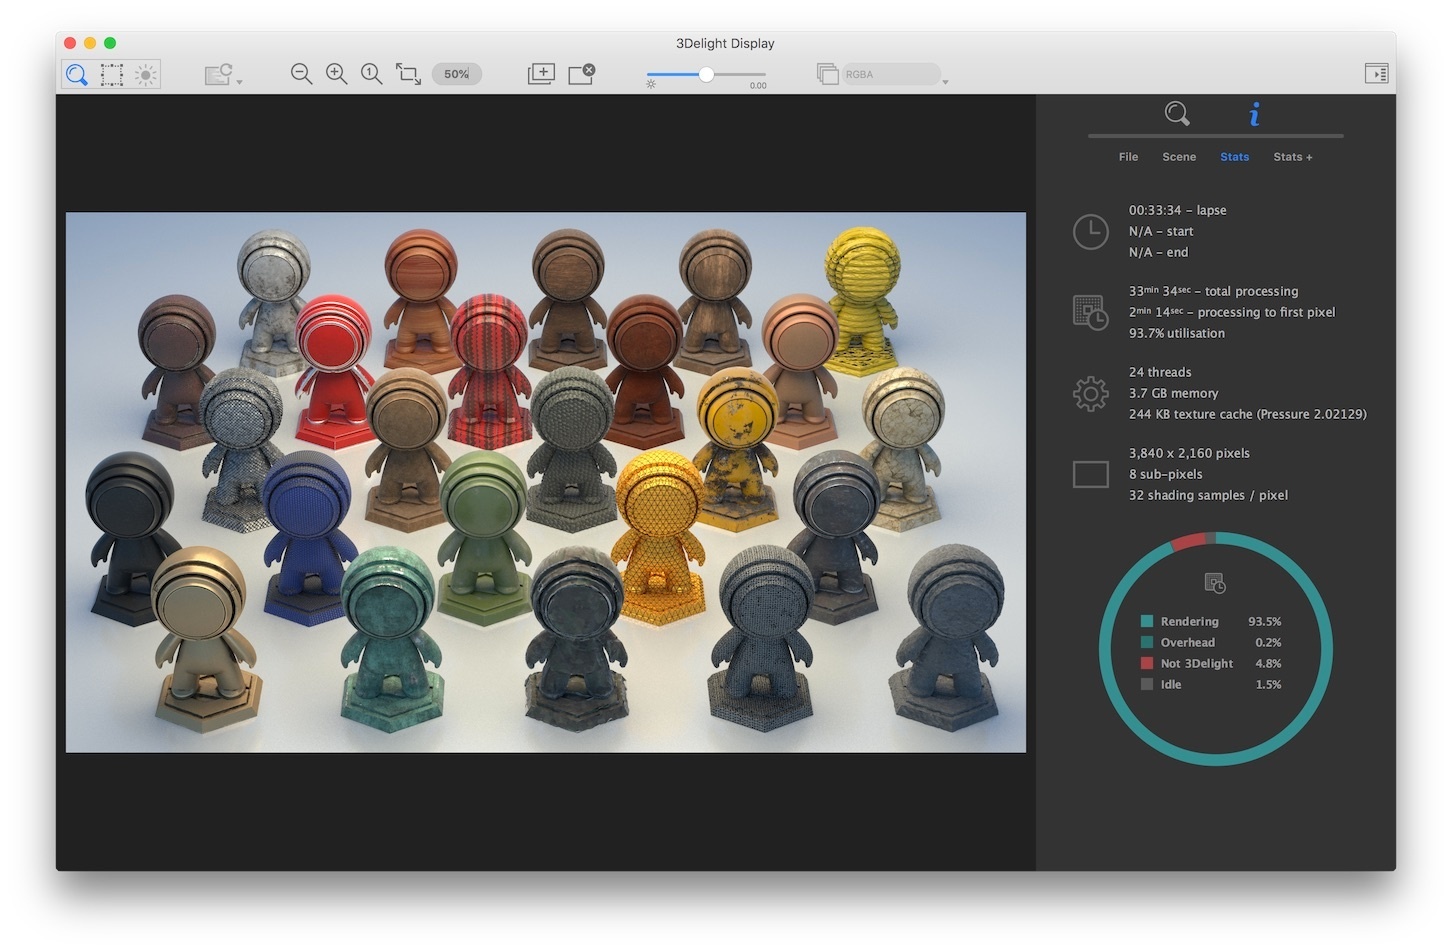Click the exposure slider handle

click(x=706, y=74)
